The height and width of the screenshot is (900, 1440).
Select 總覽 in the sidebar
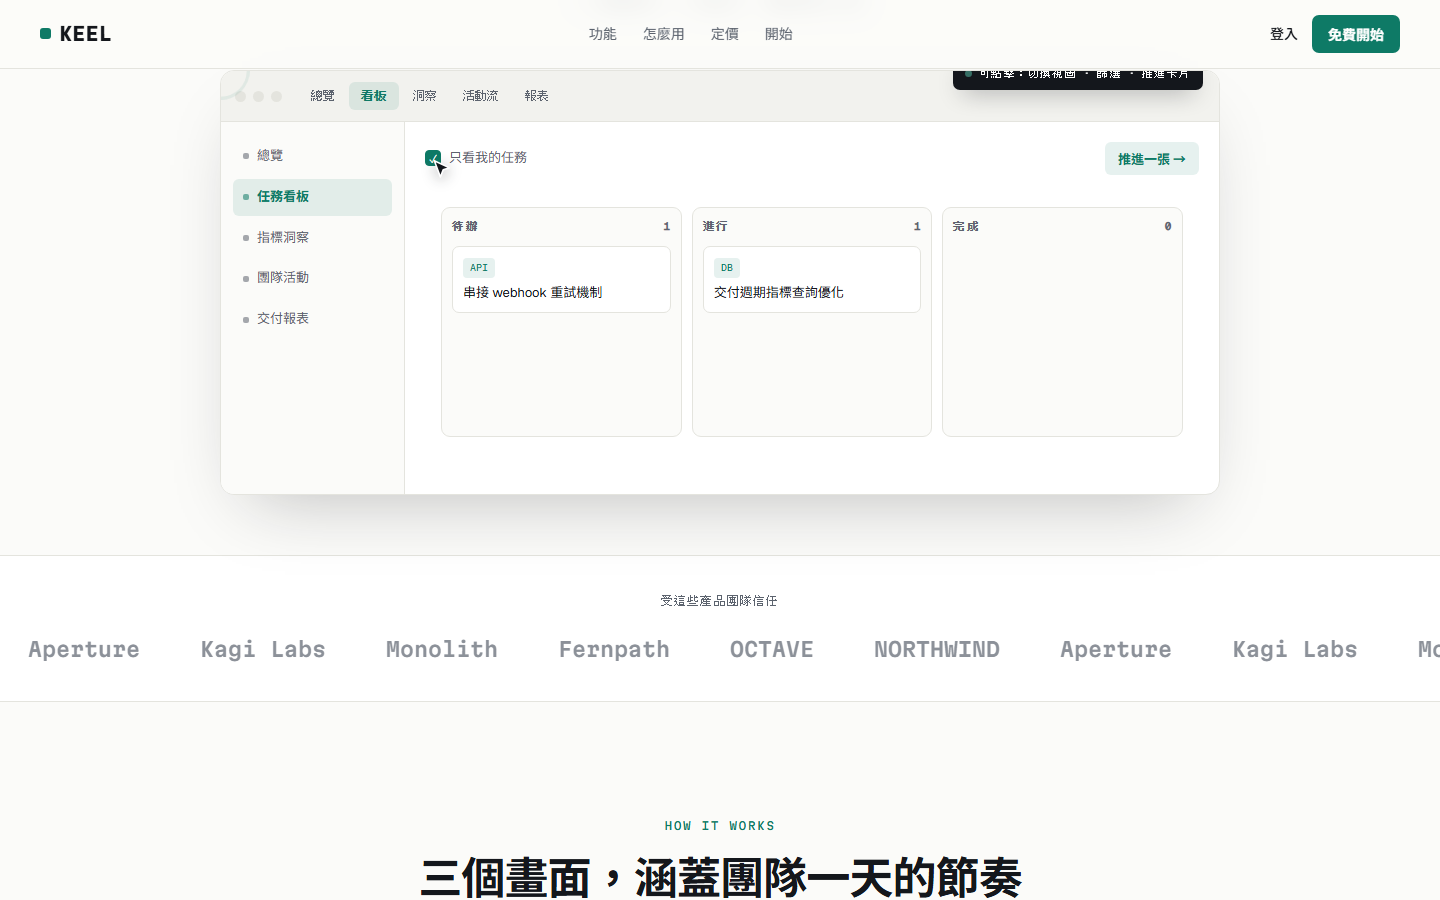pos(312,156)
